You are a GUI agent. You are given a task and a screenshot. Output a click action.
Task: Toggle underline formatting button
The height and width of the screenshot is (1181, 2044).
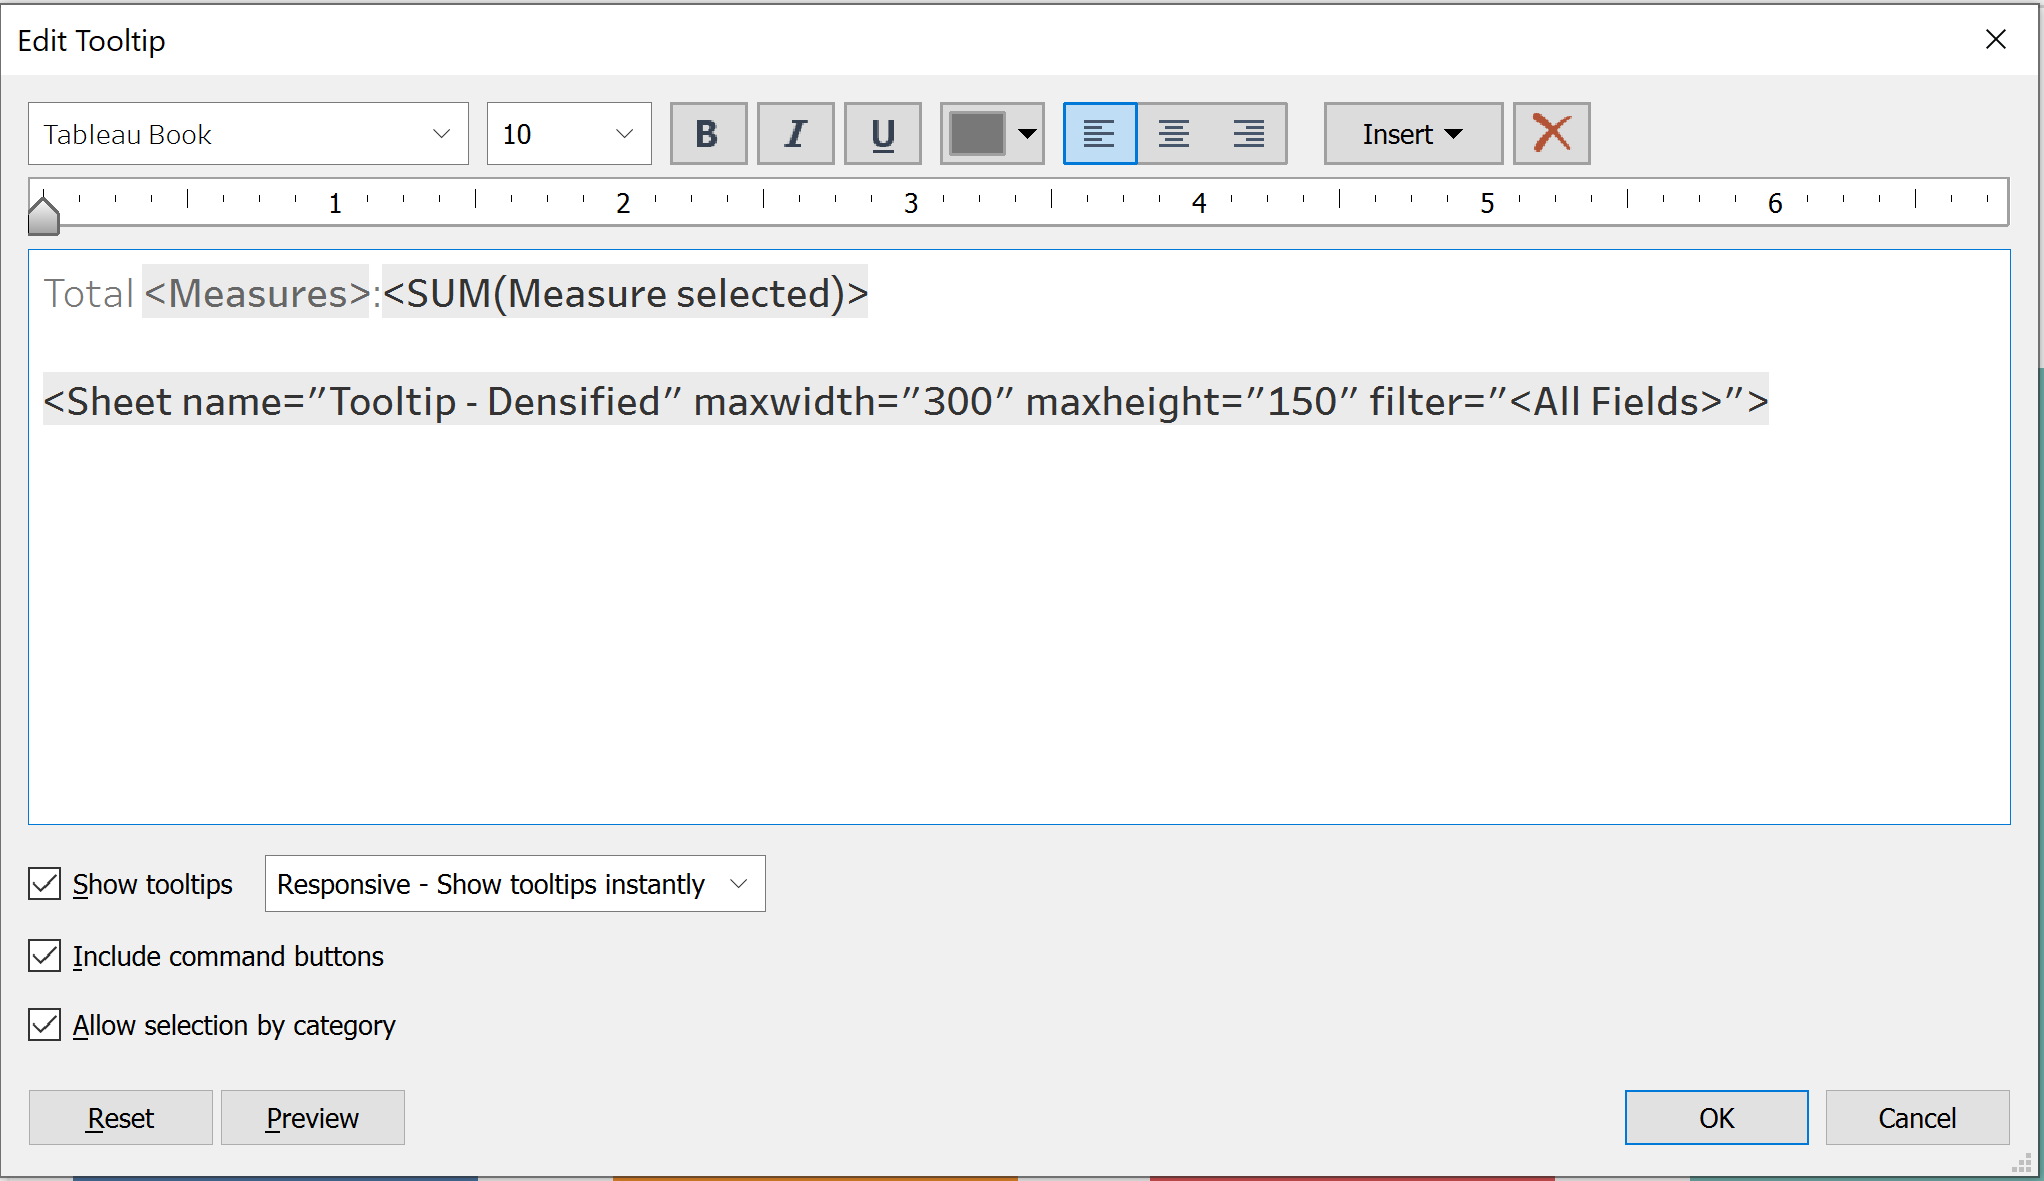point(882,133)
